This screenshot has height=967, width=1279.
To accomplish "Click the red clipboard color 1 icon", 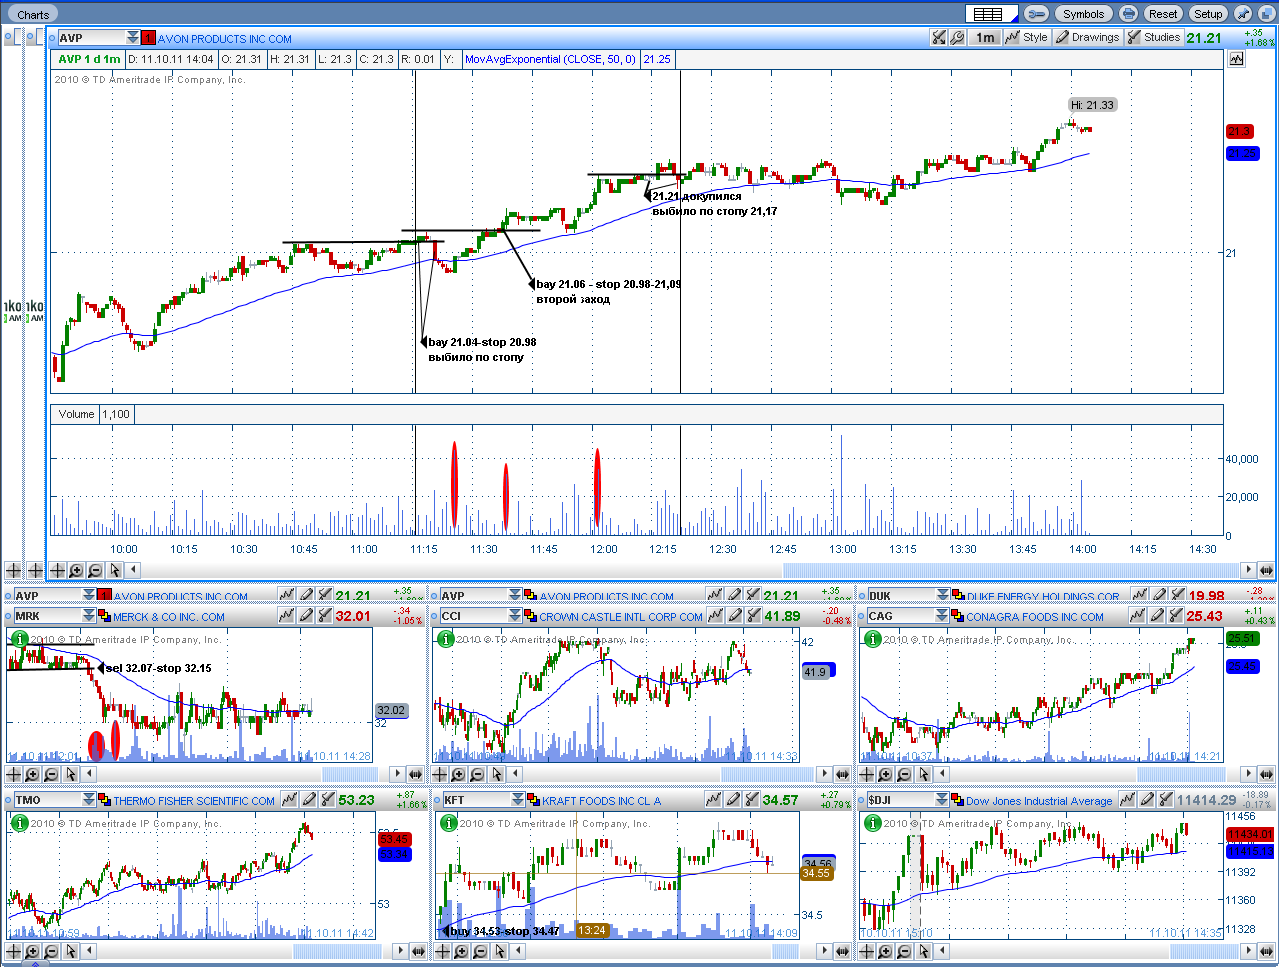I will [148, 38].
